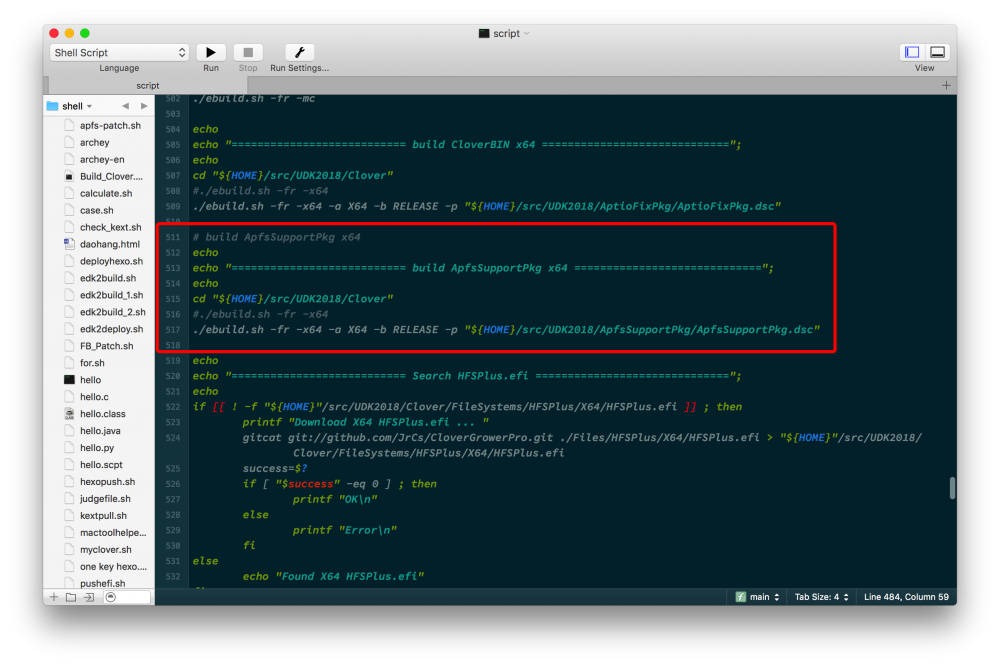
Task: Open apfs-patch.sh file
Action: pos(110,126)
